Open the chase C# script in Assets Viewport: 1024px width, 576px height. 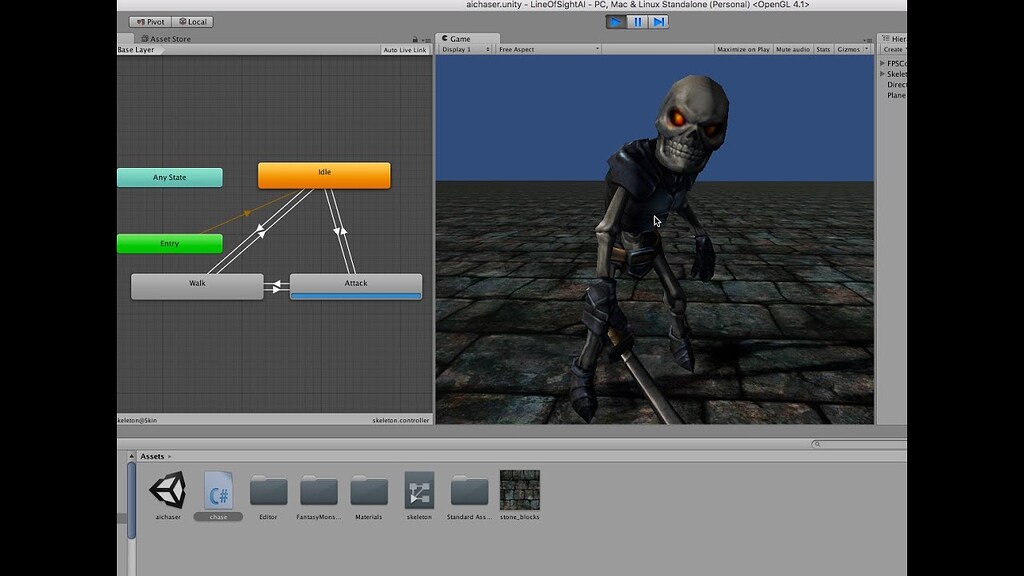tap(218, 490)
